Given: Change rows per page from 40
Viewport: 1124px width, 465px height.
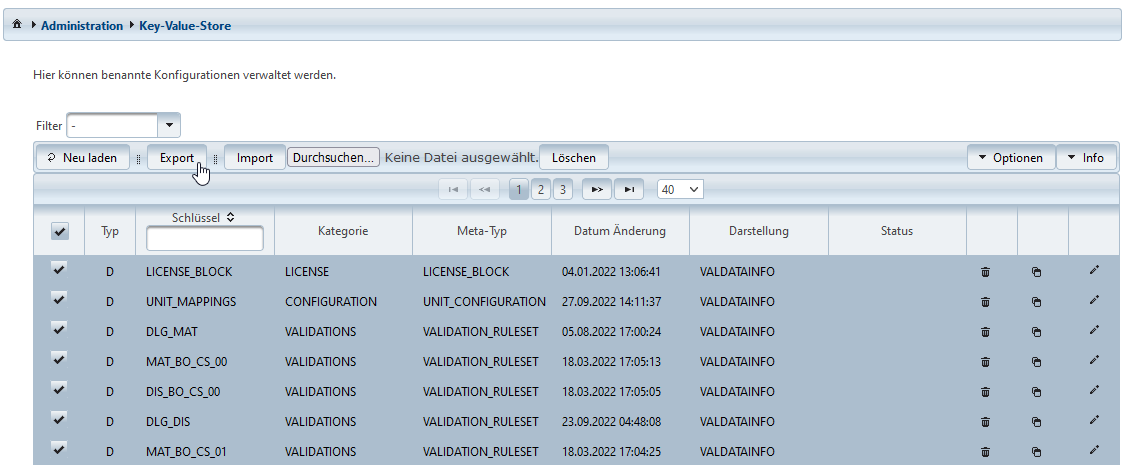Looking at the screenshot, I should (680, 189).
